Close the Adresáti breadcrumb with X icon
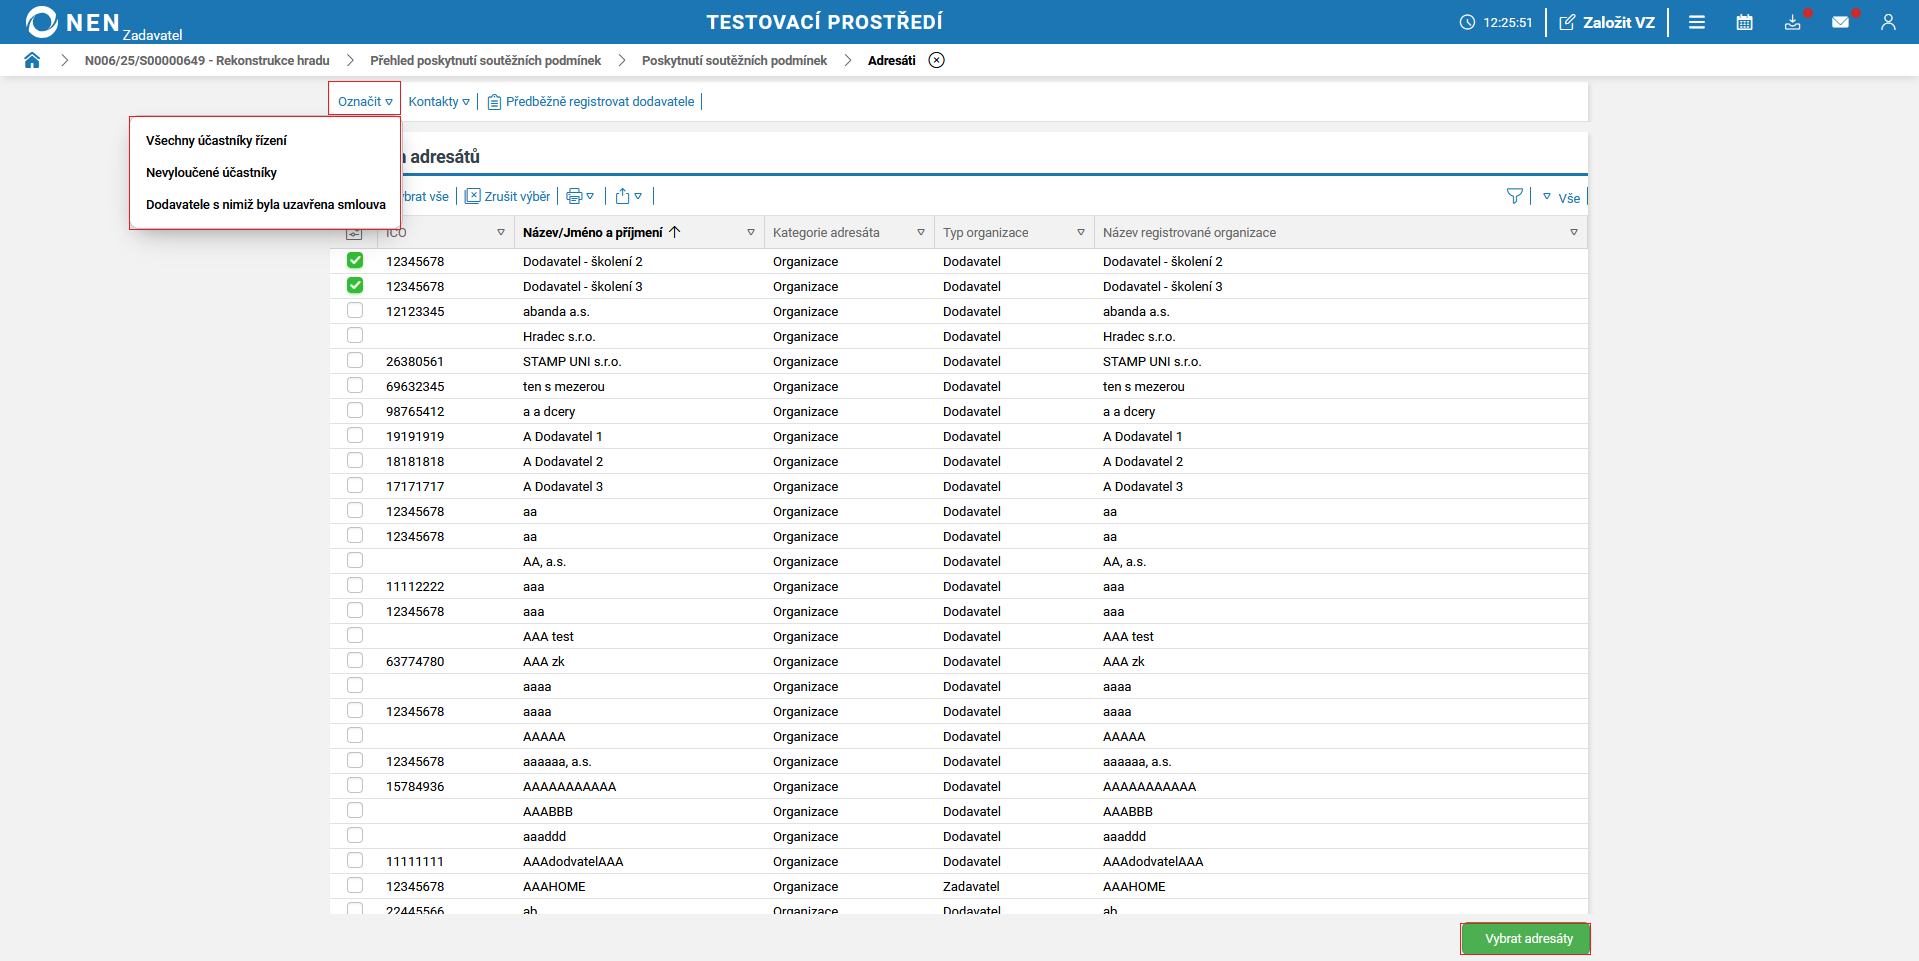 click(x=936, y=60)
